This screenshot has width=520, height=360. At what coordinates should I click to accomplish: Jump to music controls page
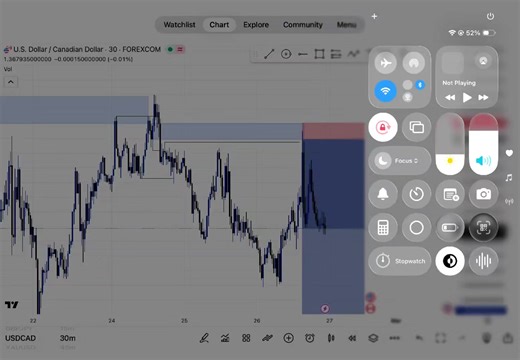(509, 178)
